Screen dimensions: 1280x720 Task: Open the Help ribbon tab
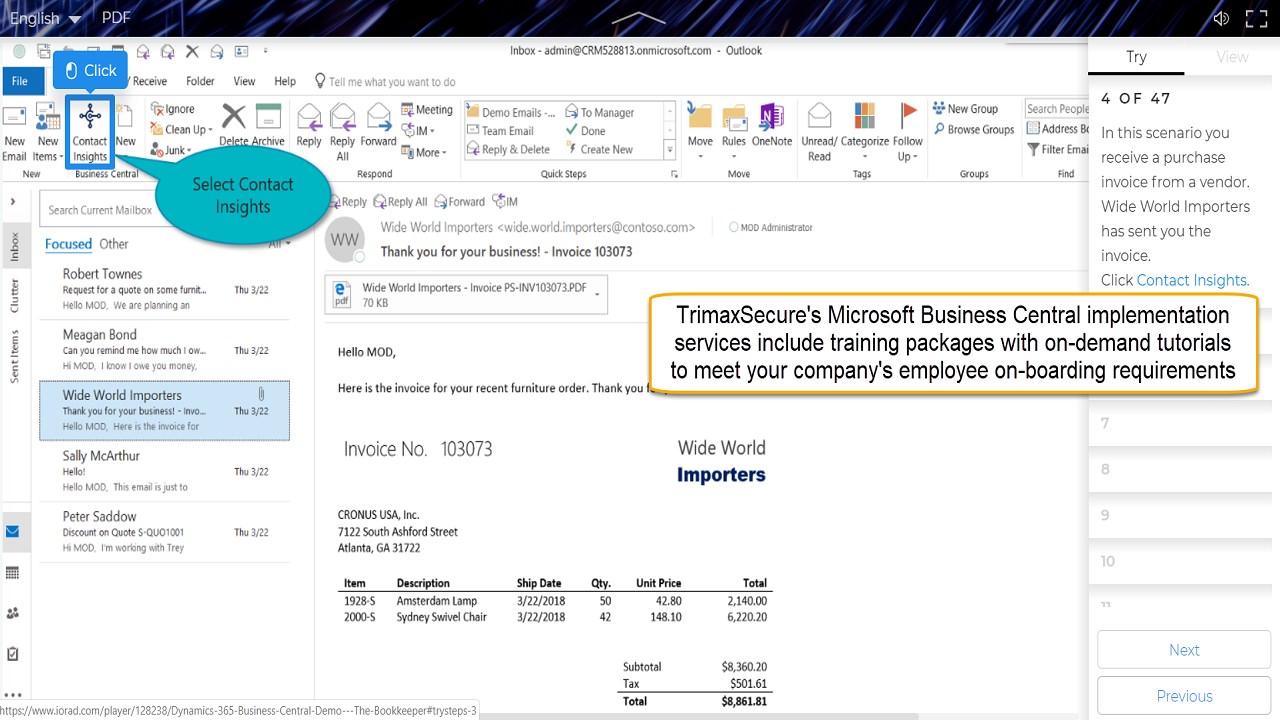click(285, 81)
